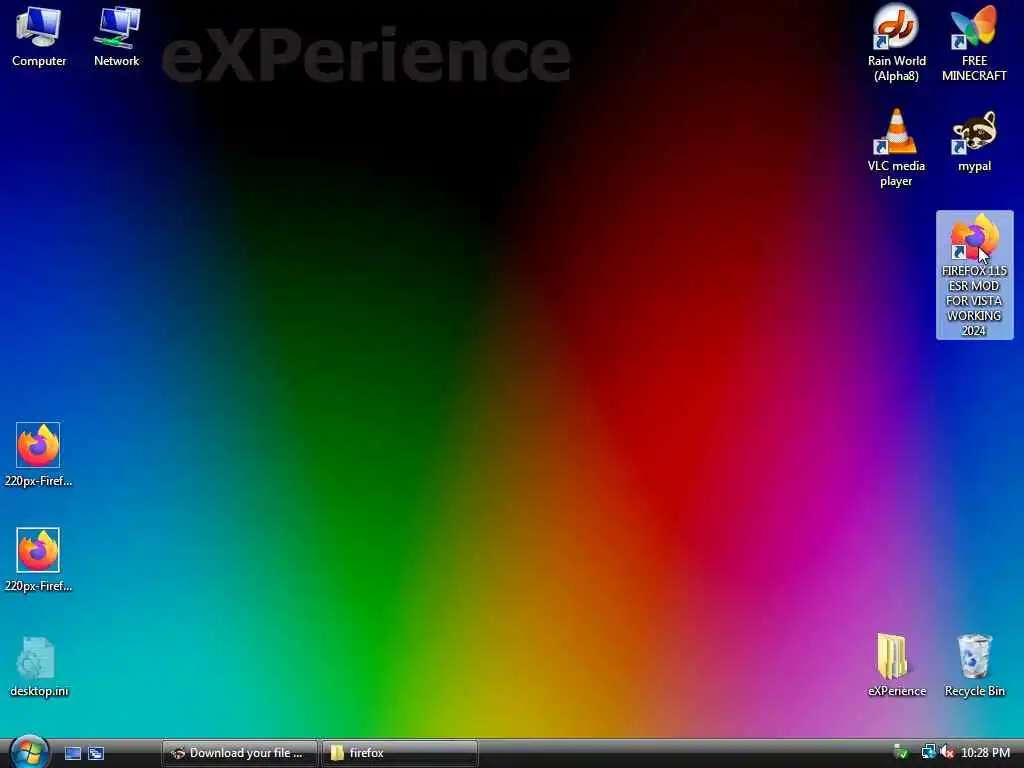This screenshot has width=1024, height=768.
Task: Switch to Download your file taskbar window
Action: pyautogui.click(x=240, y=753)
